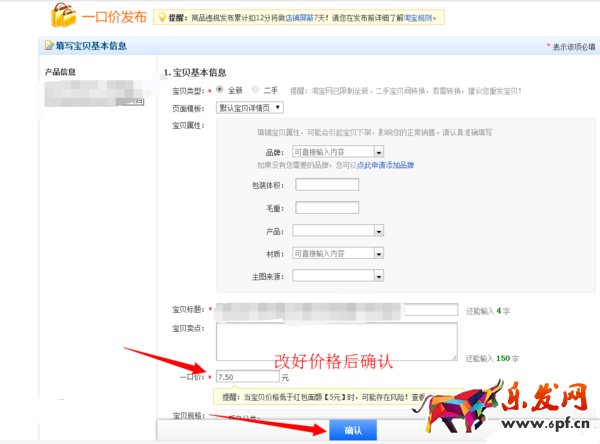Focus the 包装体积 input field

[327, 184]
